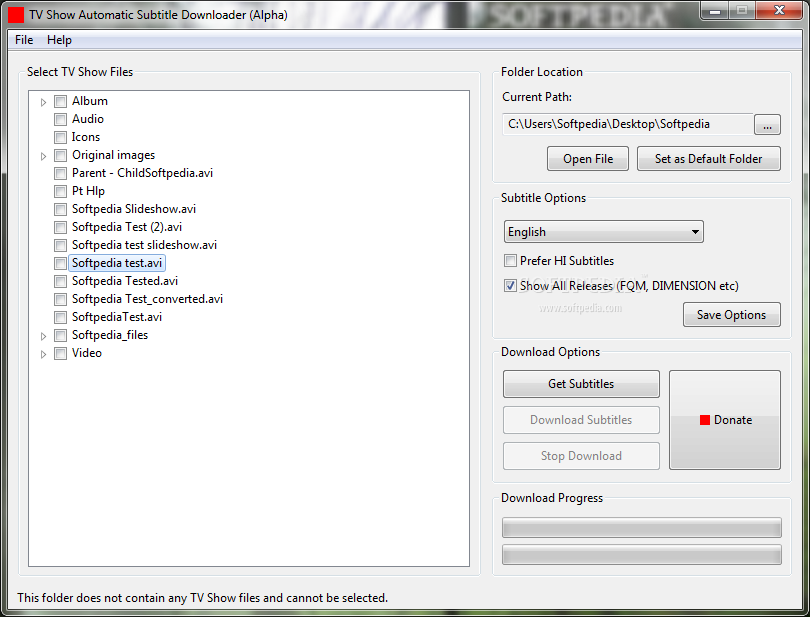This screenshot has width=810, height=617.
Task: Open the File menu
Action: click(24, 40)
